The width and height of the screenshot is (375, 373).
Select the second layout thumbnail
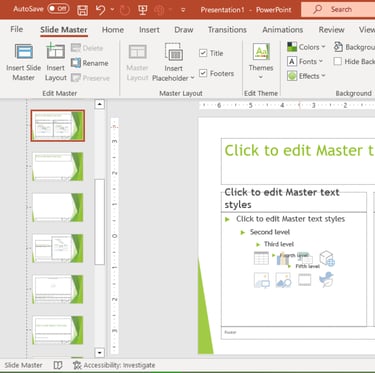pos(58,166)
